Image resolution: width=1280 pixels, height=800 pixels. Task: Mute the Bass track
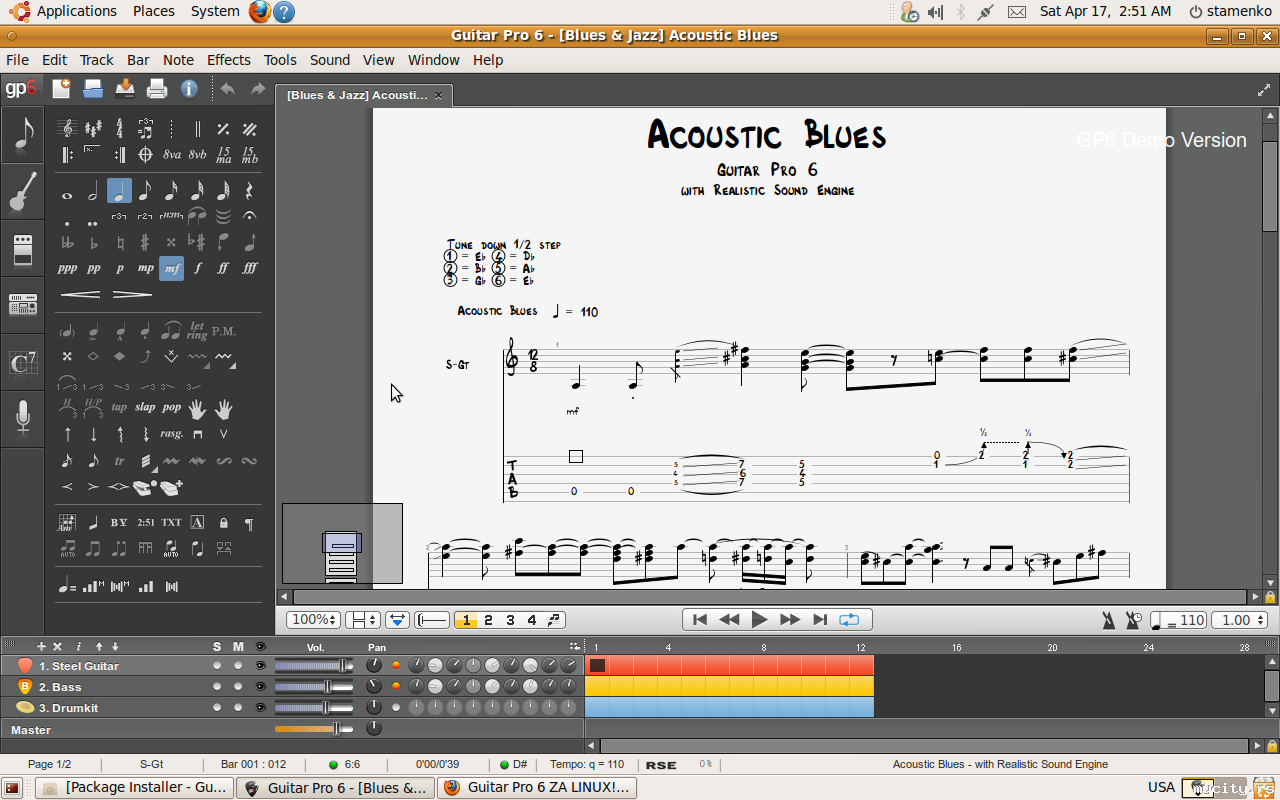click(x=238, y=687)
